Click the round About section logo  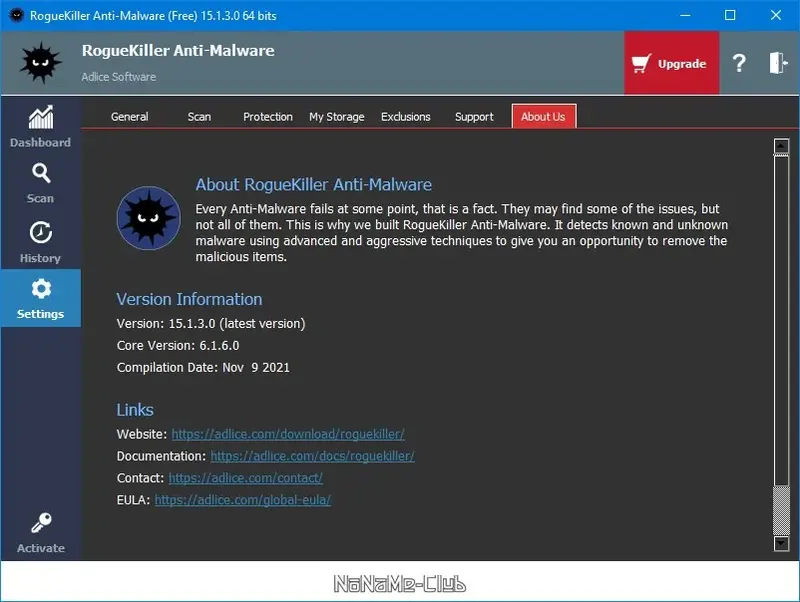coord(148,218)
